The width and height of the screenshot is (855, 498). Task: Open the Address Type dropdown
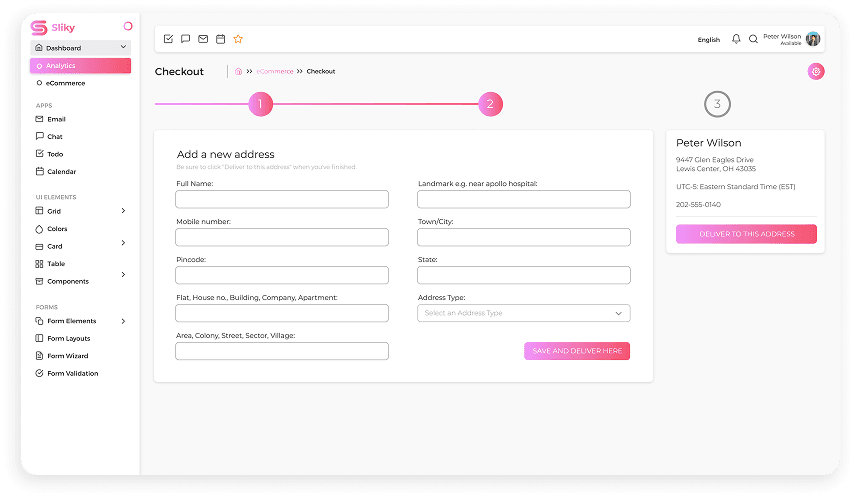tap(523, 313)
